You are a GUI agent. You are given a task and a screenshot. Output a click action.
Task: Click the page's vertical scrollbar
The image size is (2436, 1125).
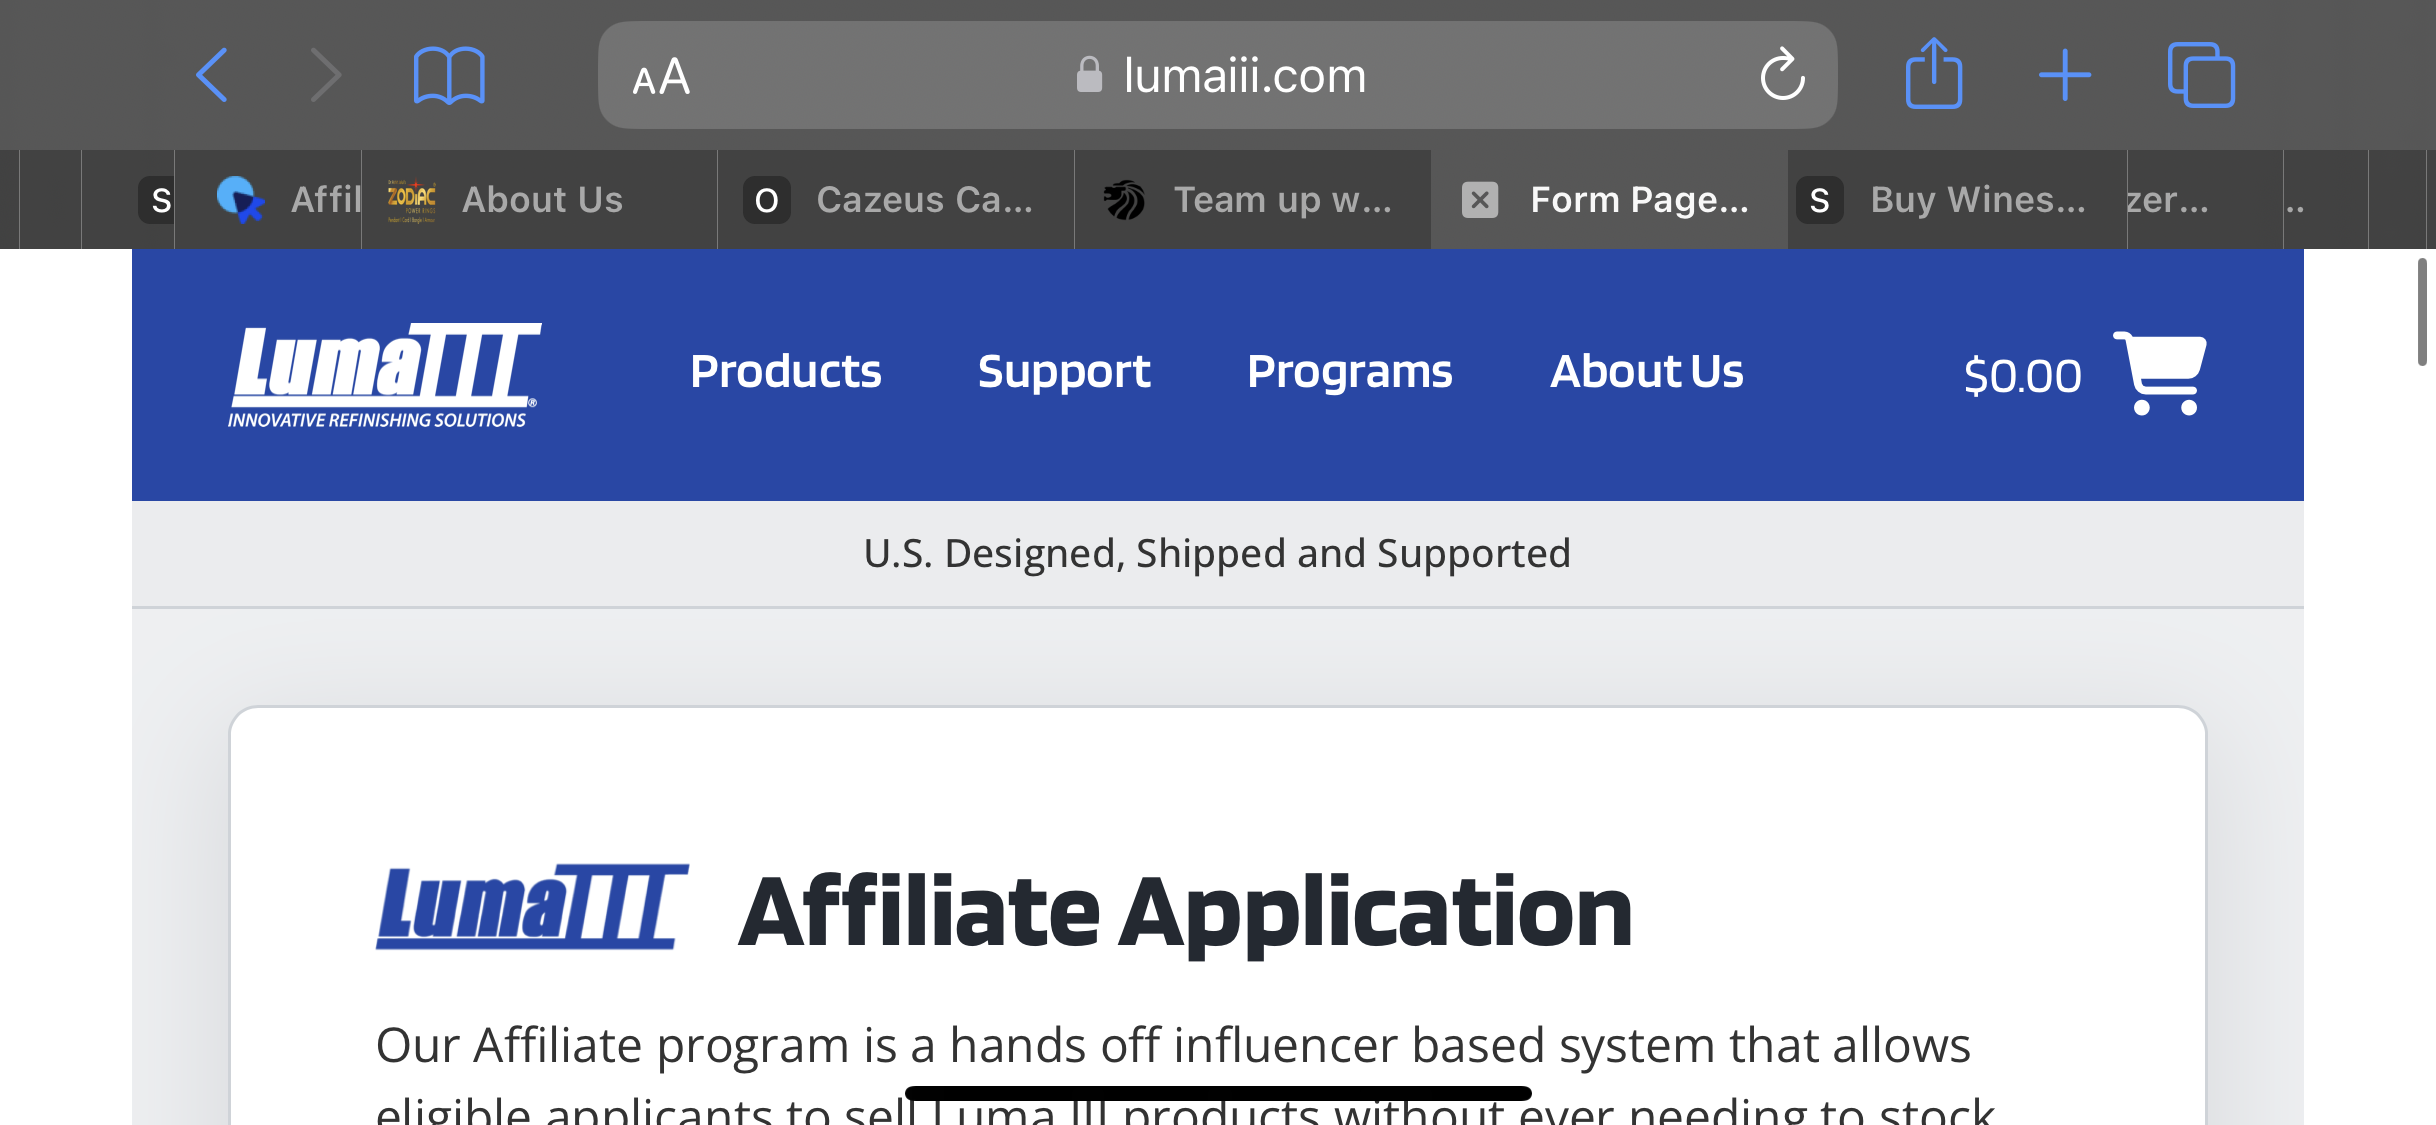point(2422,312)
